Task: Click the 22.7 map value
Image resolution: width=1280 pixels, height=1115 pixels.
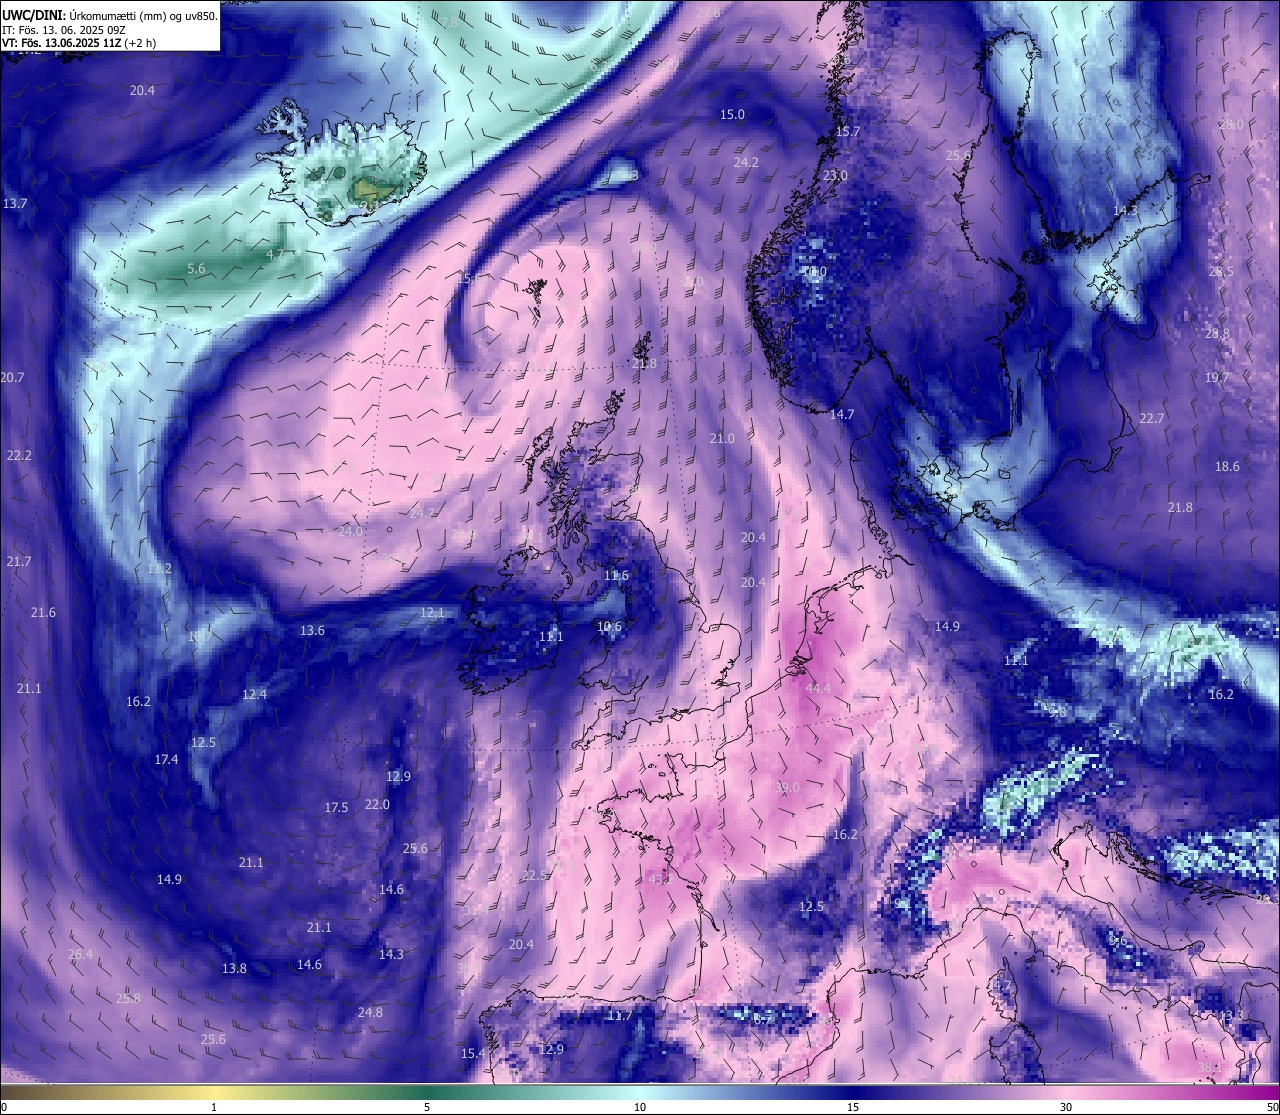Action: click(x=1152, y=418)
